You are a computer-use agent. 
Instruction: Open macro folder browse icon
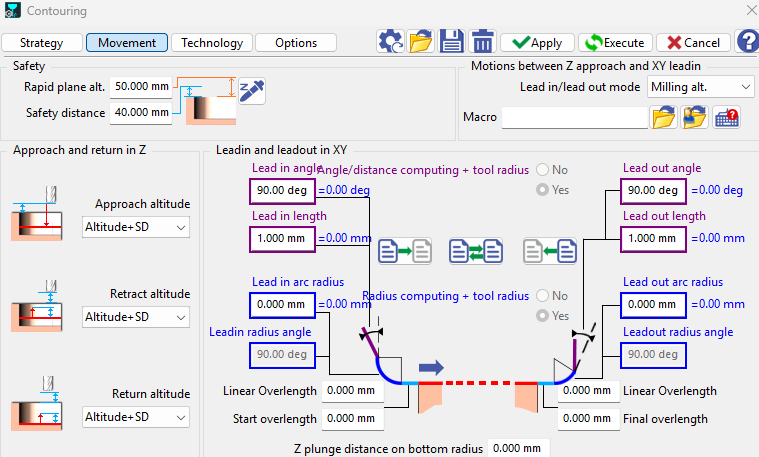tap(664, 118)
